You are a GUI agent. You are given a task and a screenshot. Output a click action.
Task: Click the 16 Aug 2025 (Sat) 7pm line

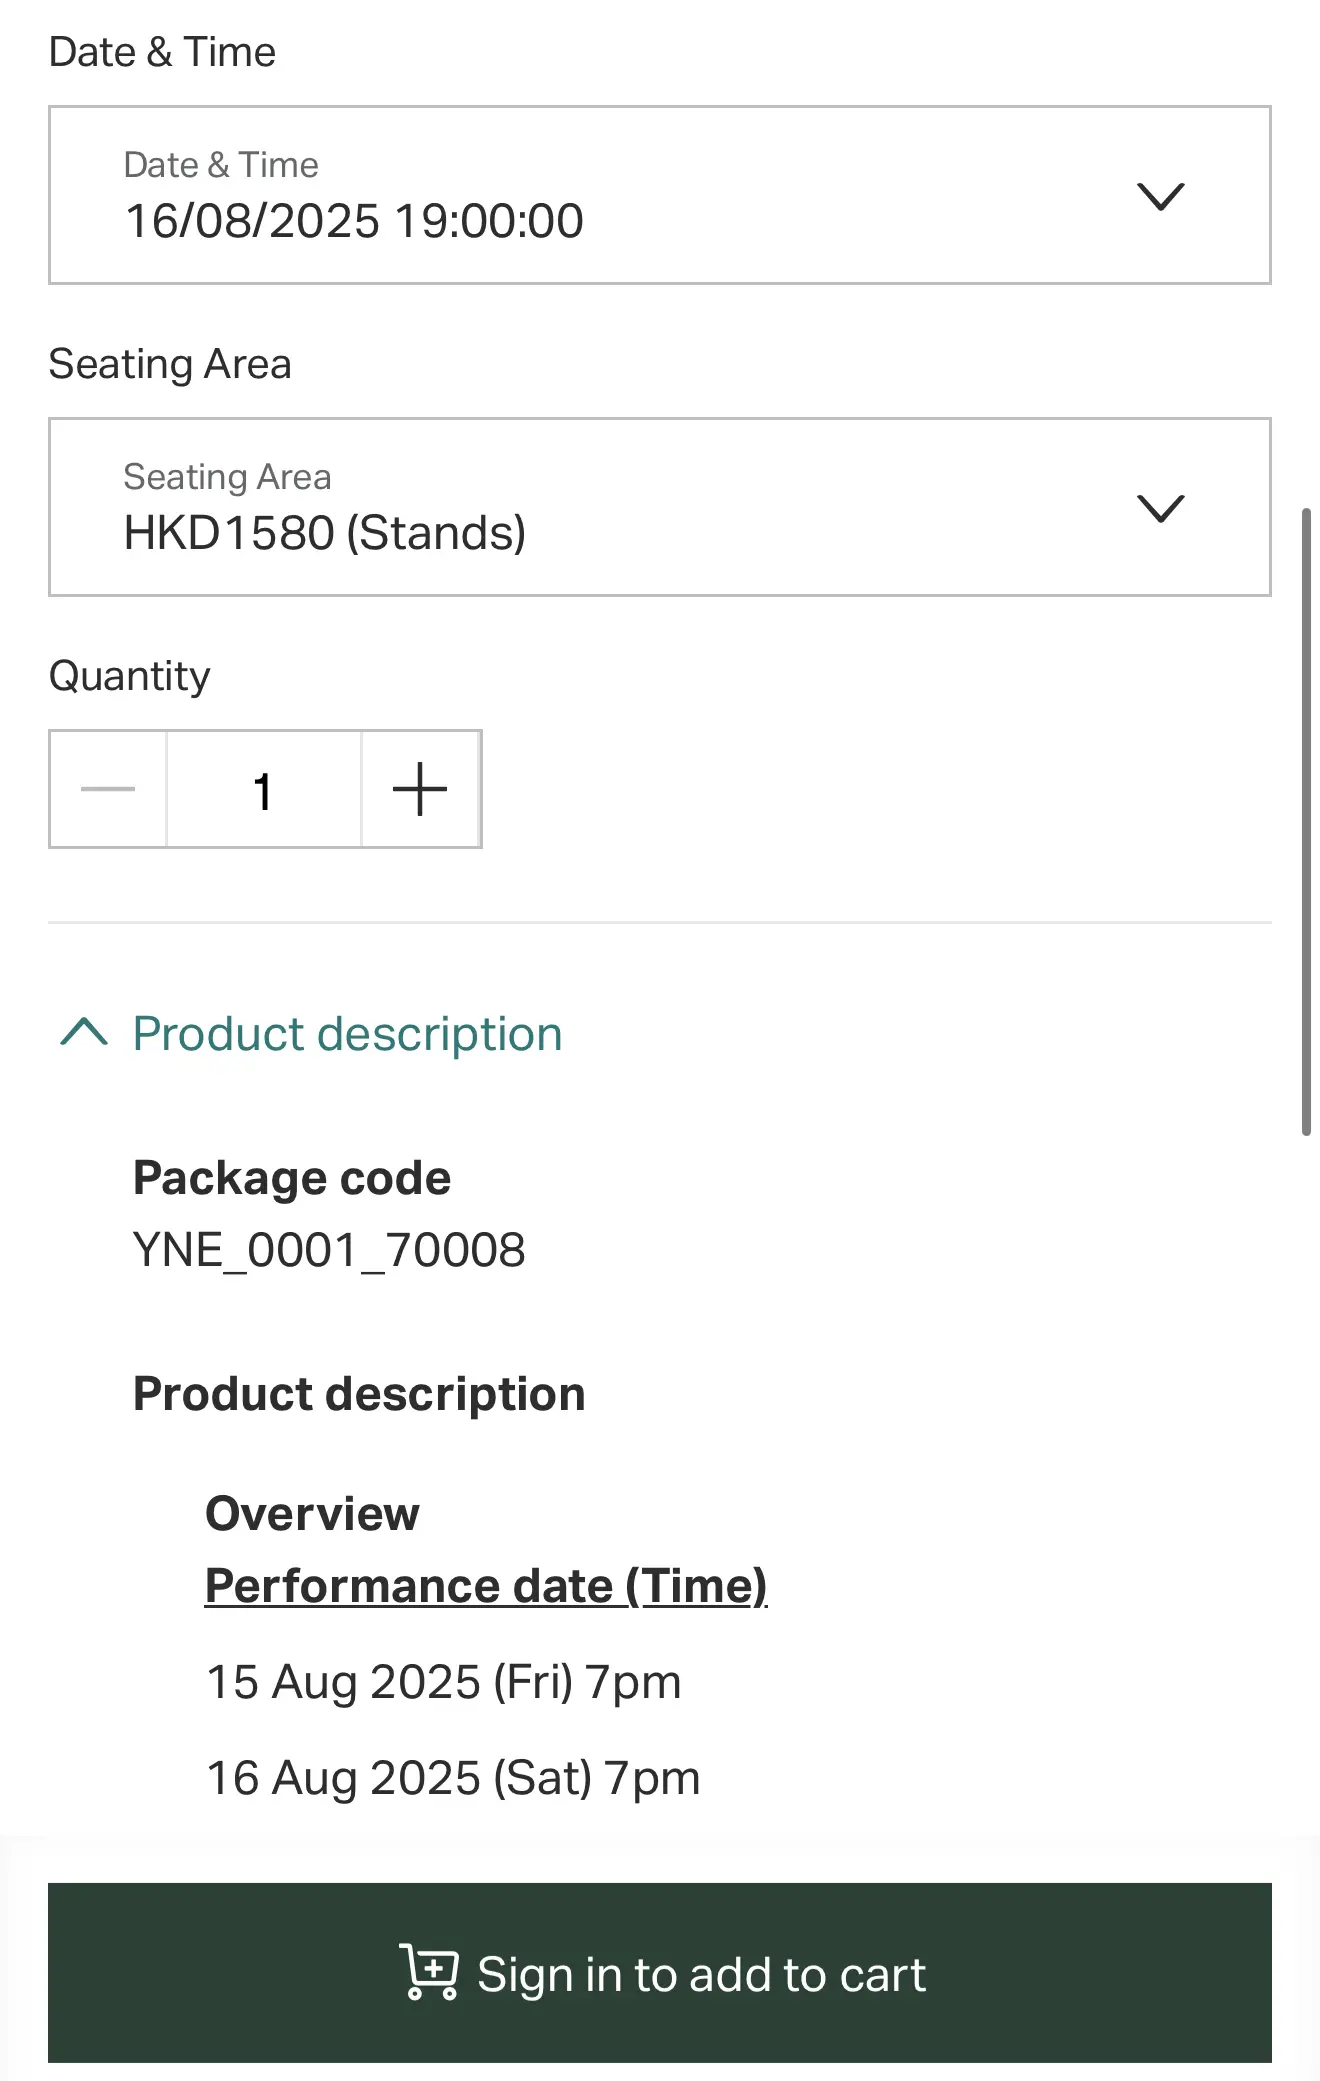click(453, 1778)
